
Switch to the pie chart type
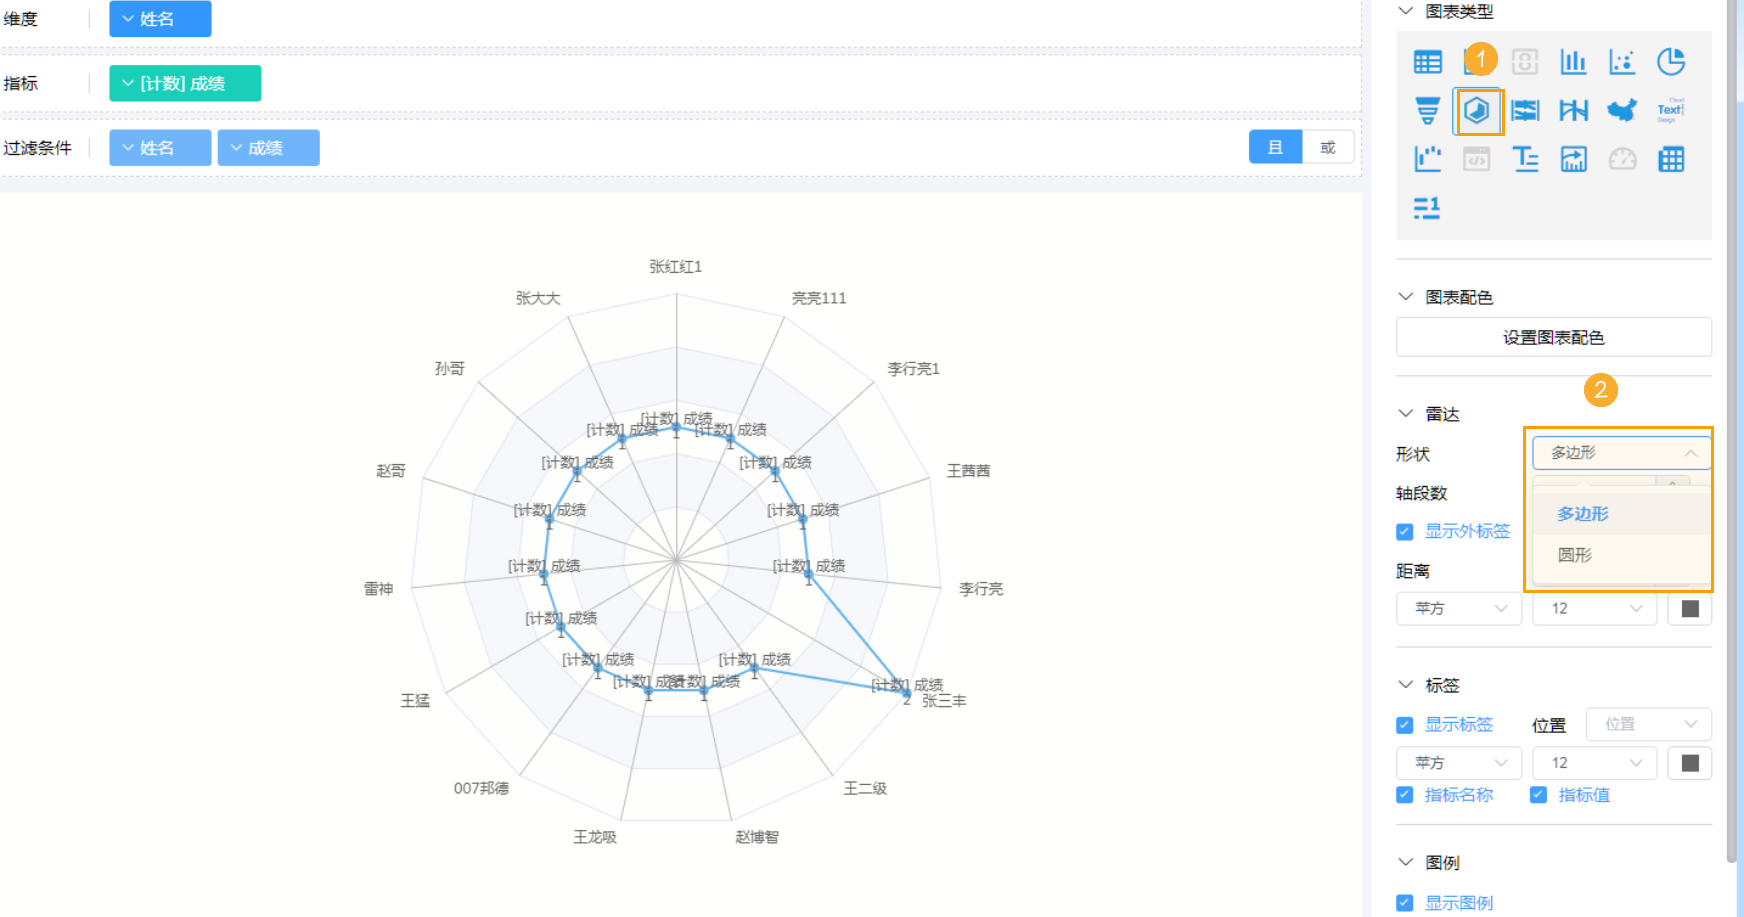click(x=1671, y=62)
